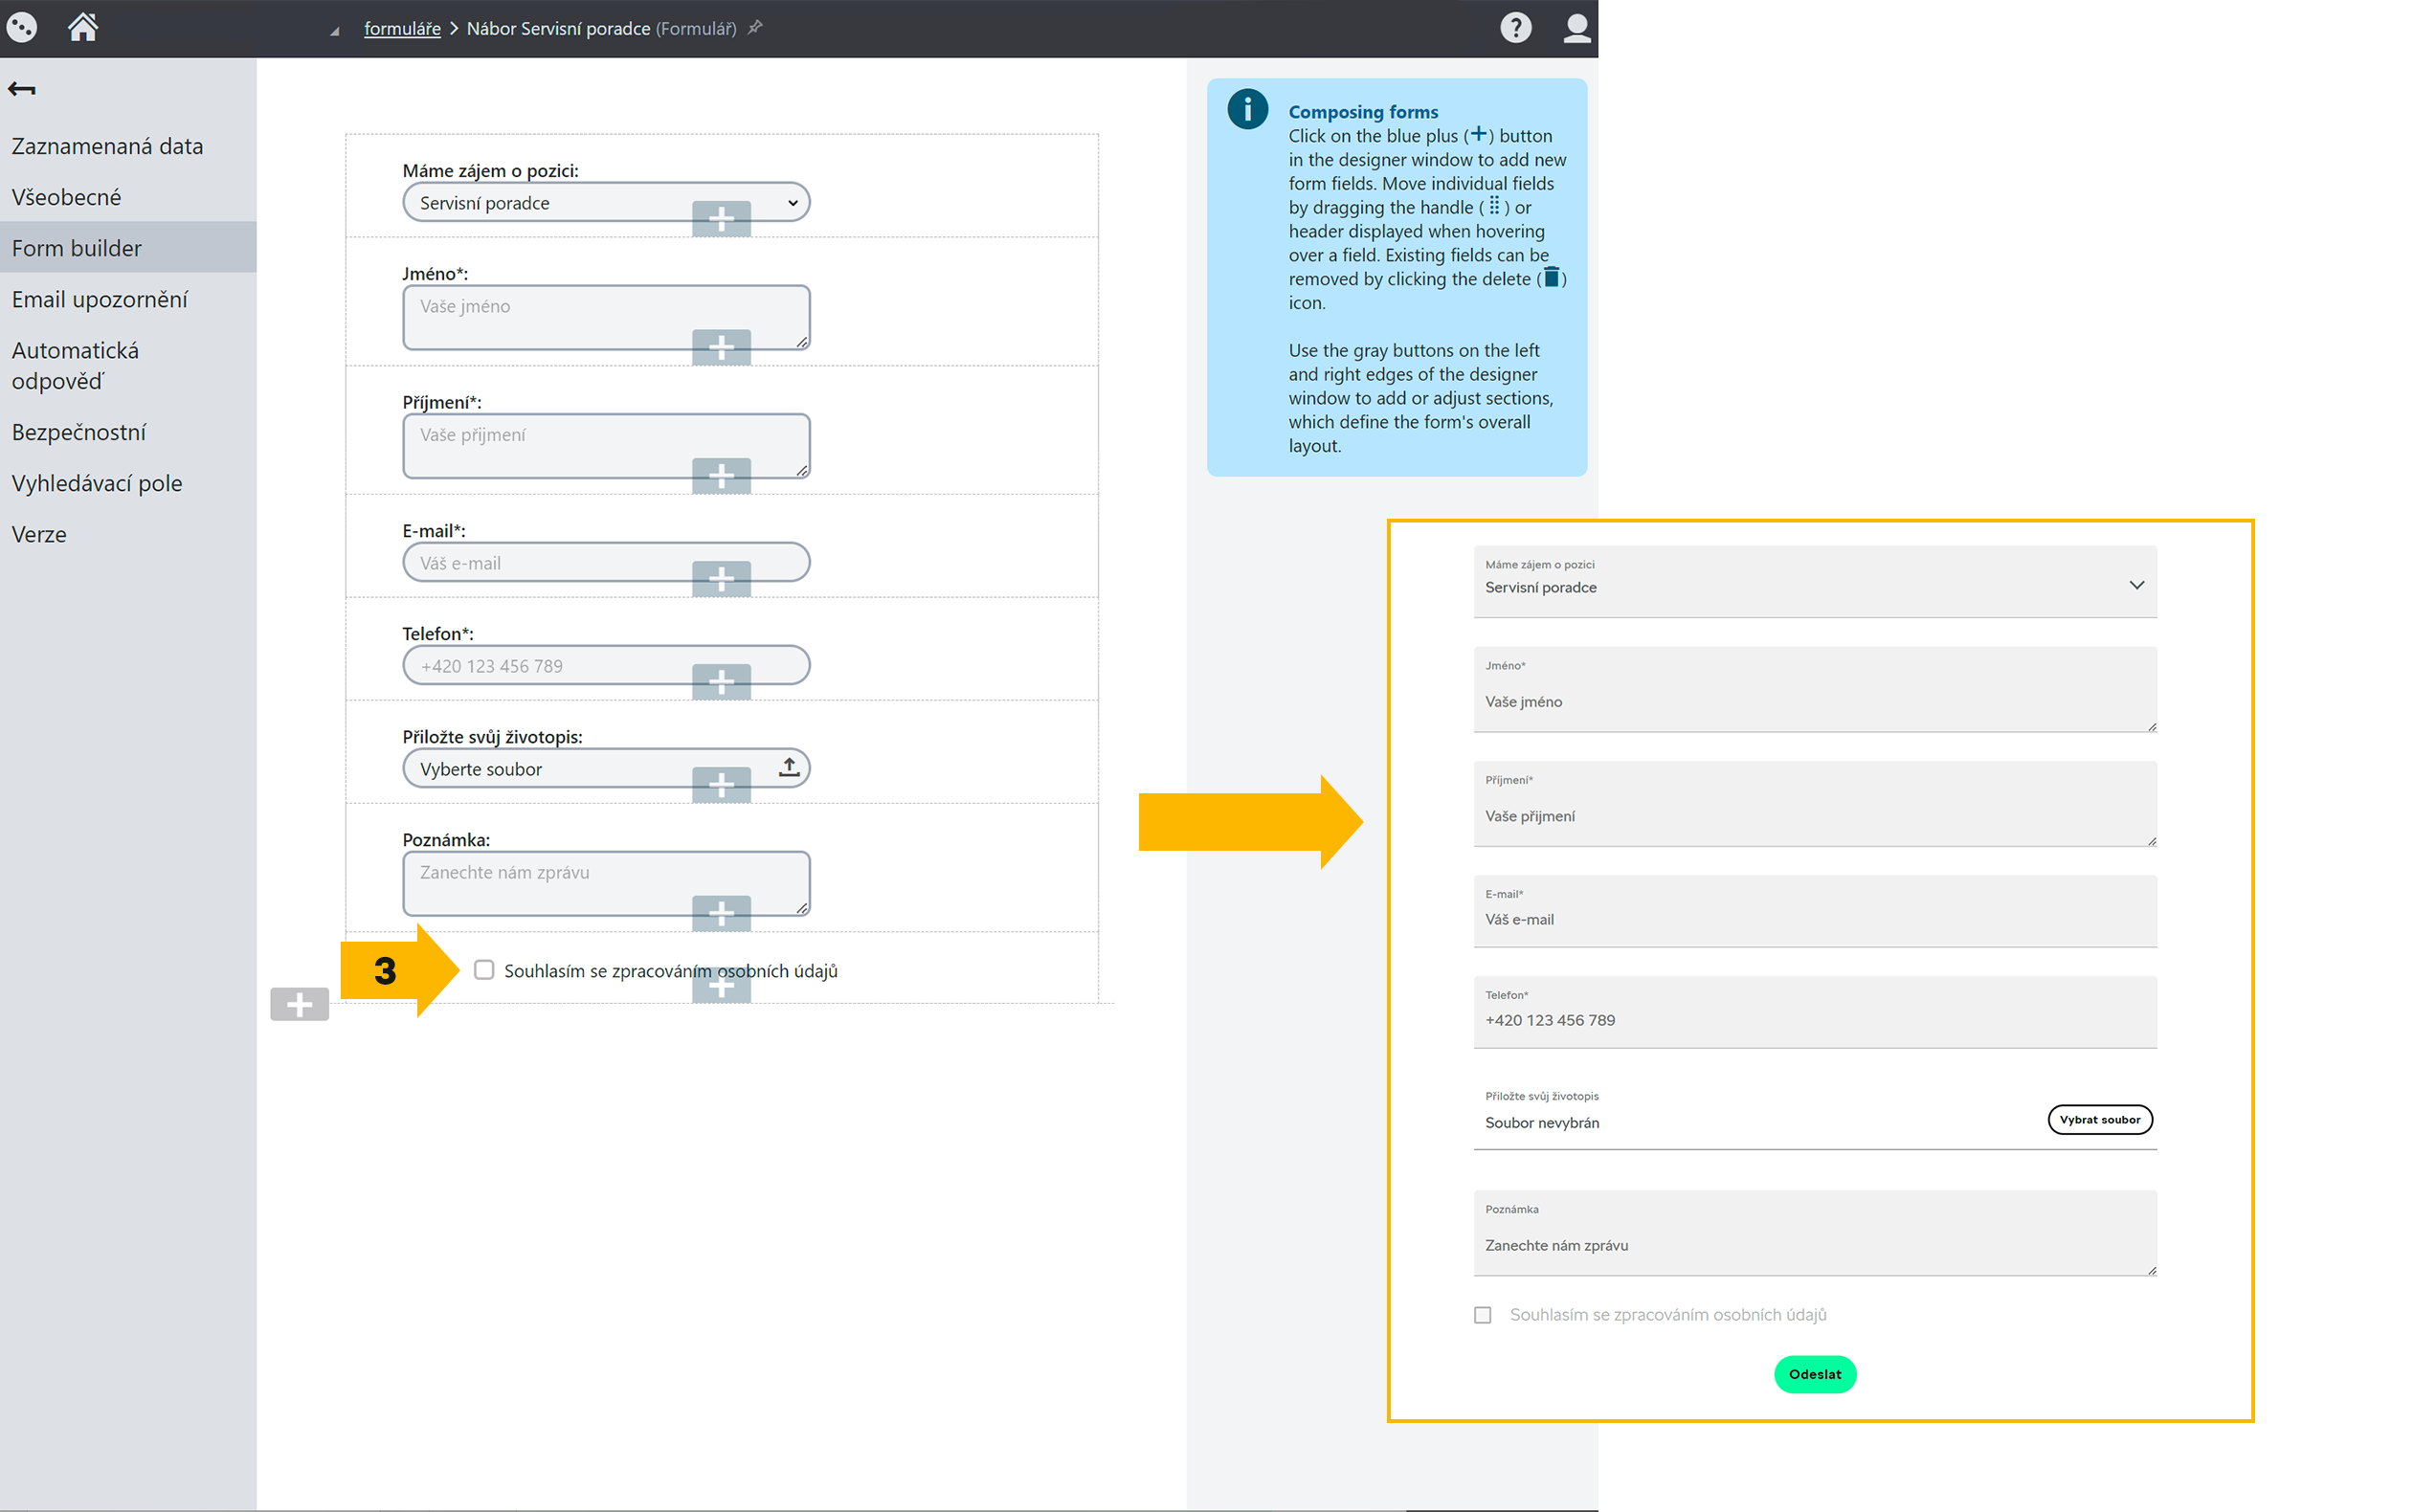Click the info icon in Composing forms box
Viewport: 2414px width, 1512px height.
pos(1247,109)
